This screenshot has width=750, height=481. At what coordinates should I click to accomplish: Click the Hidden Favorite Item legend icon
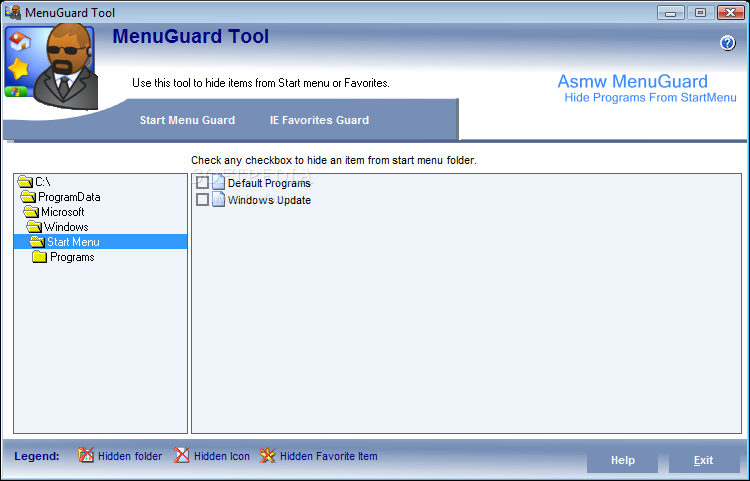(x=268, y=455)
